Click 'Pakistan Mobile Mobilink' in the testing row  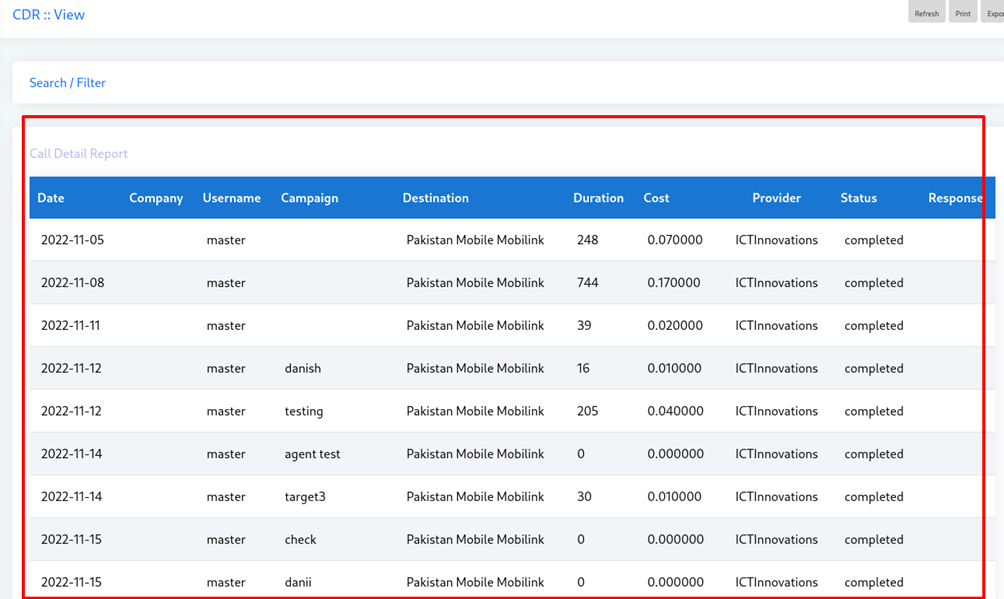[475, 411]
